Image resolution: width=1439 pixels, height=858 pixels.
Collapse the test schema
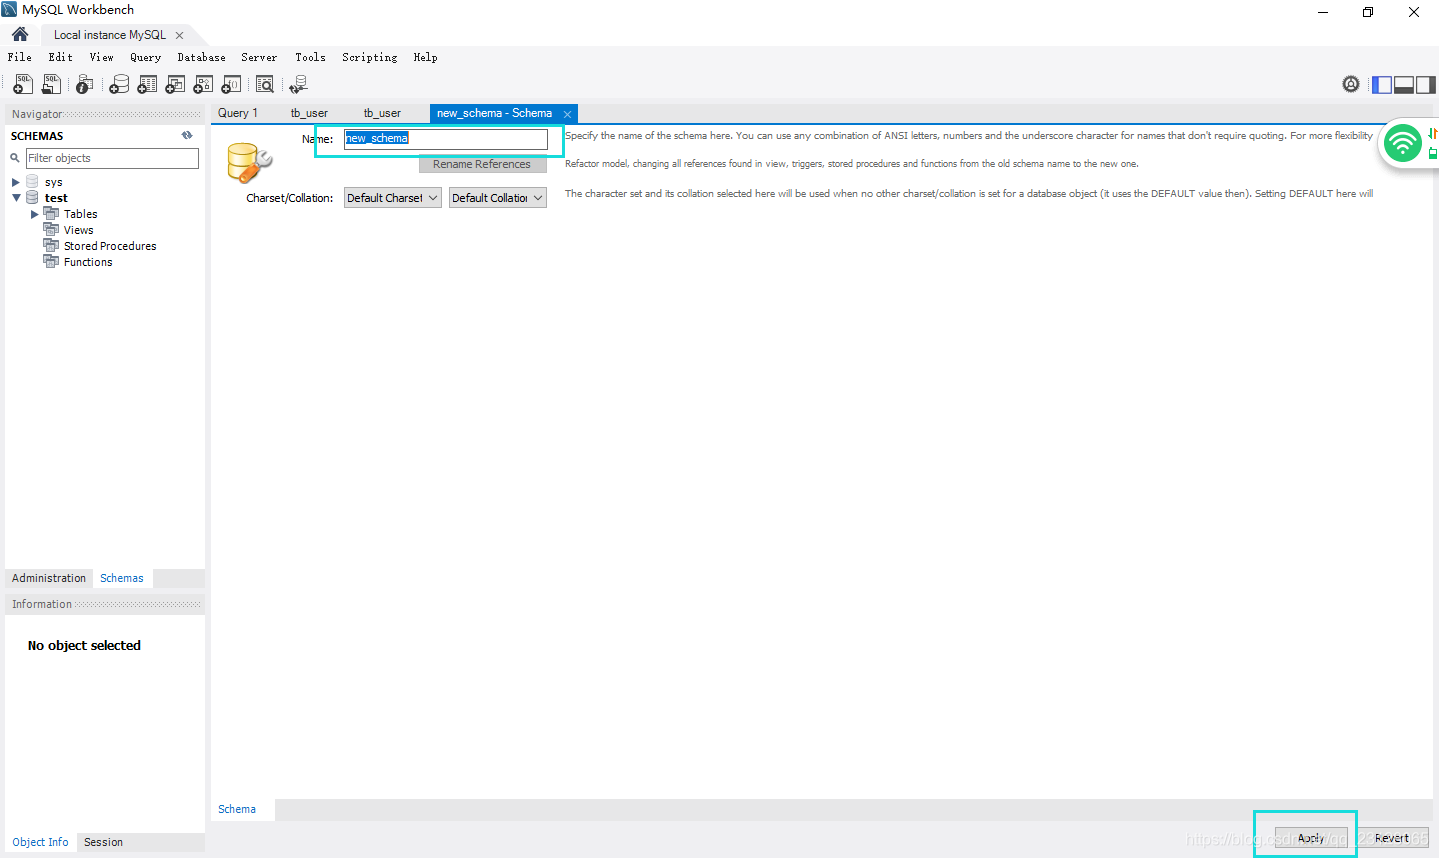16,197
